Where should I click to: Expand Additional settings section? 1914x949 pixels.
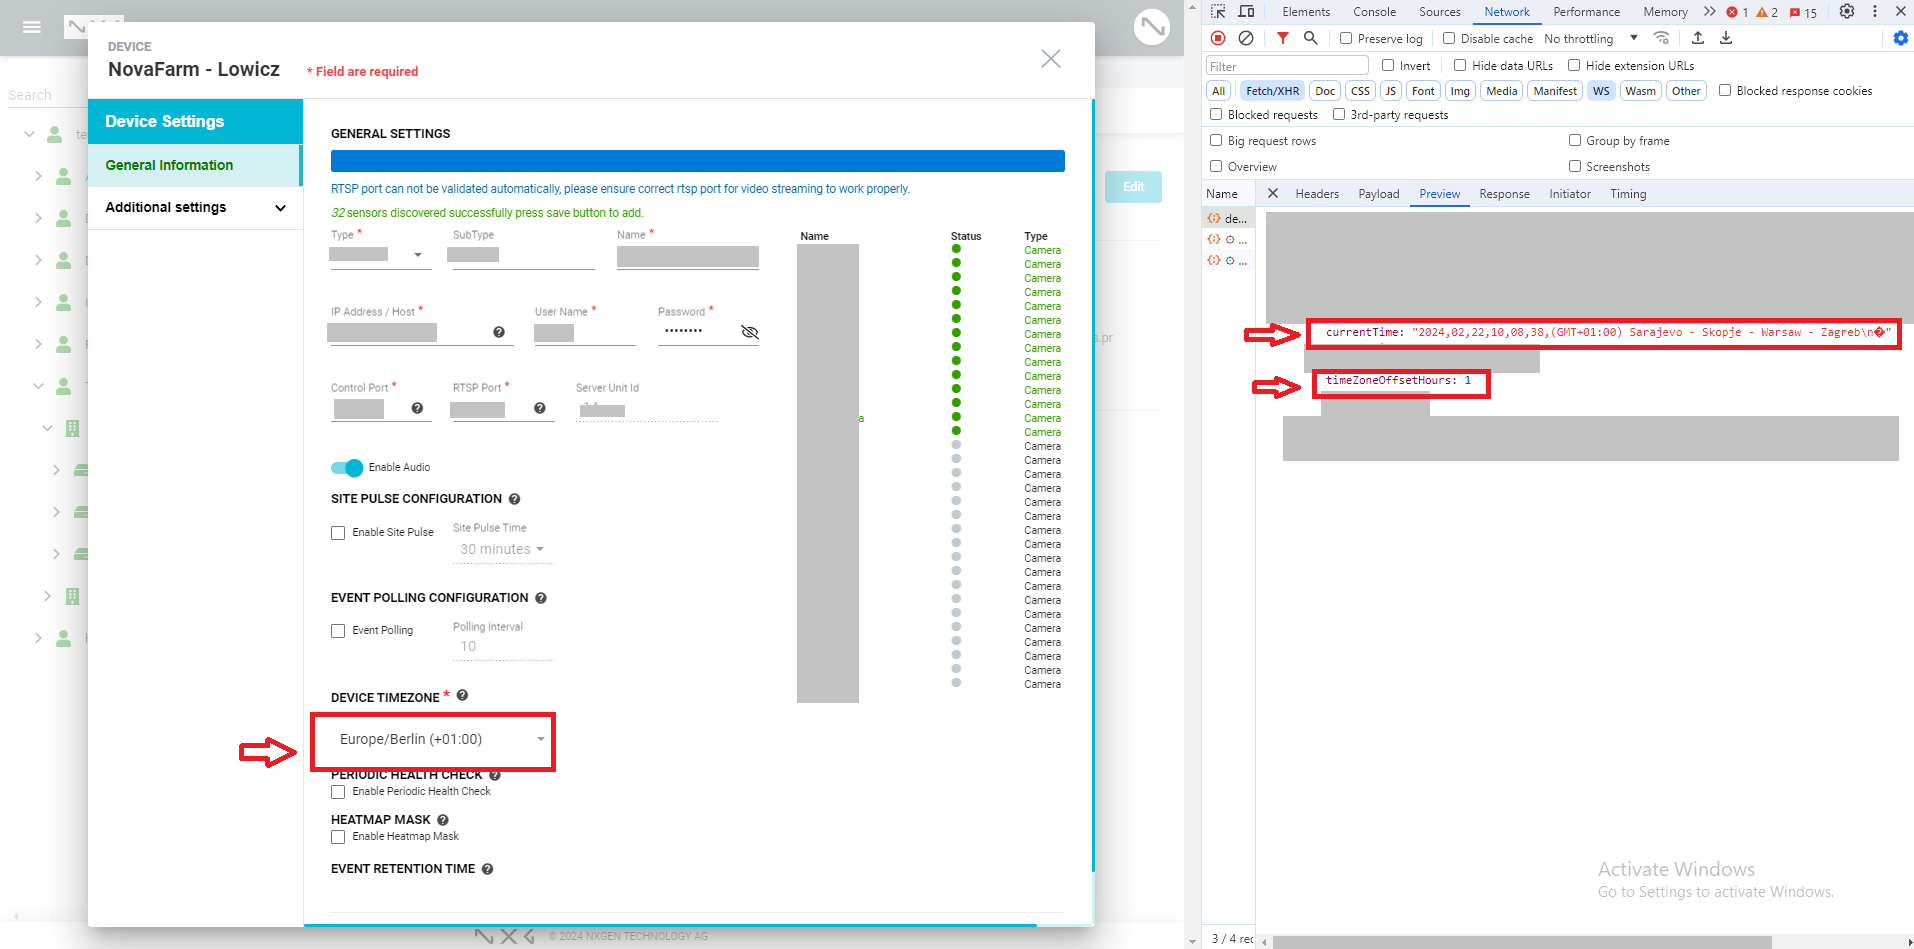click(195, 208)
